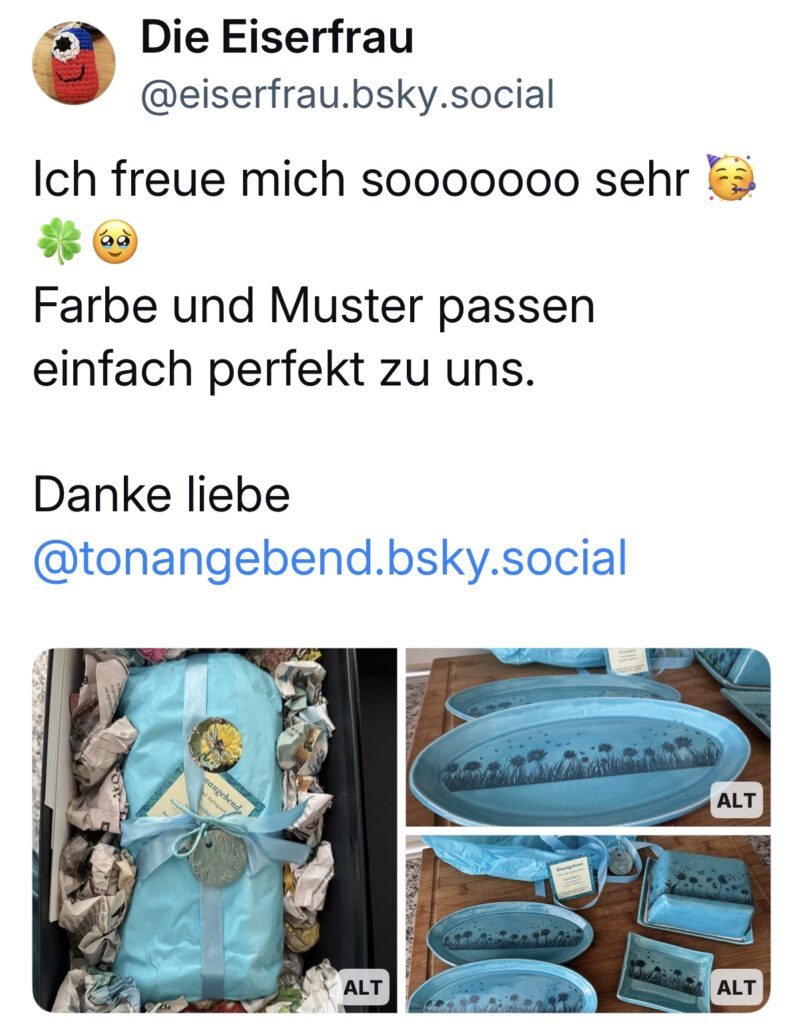
Task: Click the party face emoji
Action: 731,178
